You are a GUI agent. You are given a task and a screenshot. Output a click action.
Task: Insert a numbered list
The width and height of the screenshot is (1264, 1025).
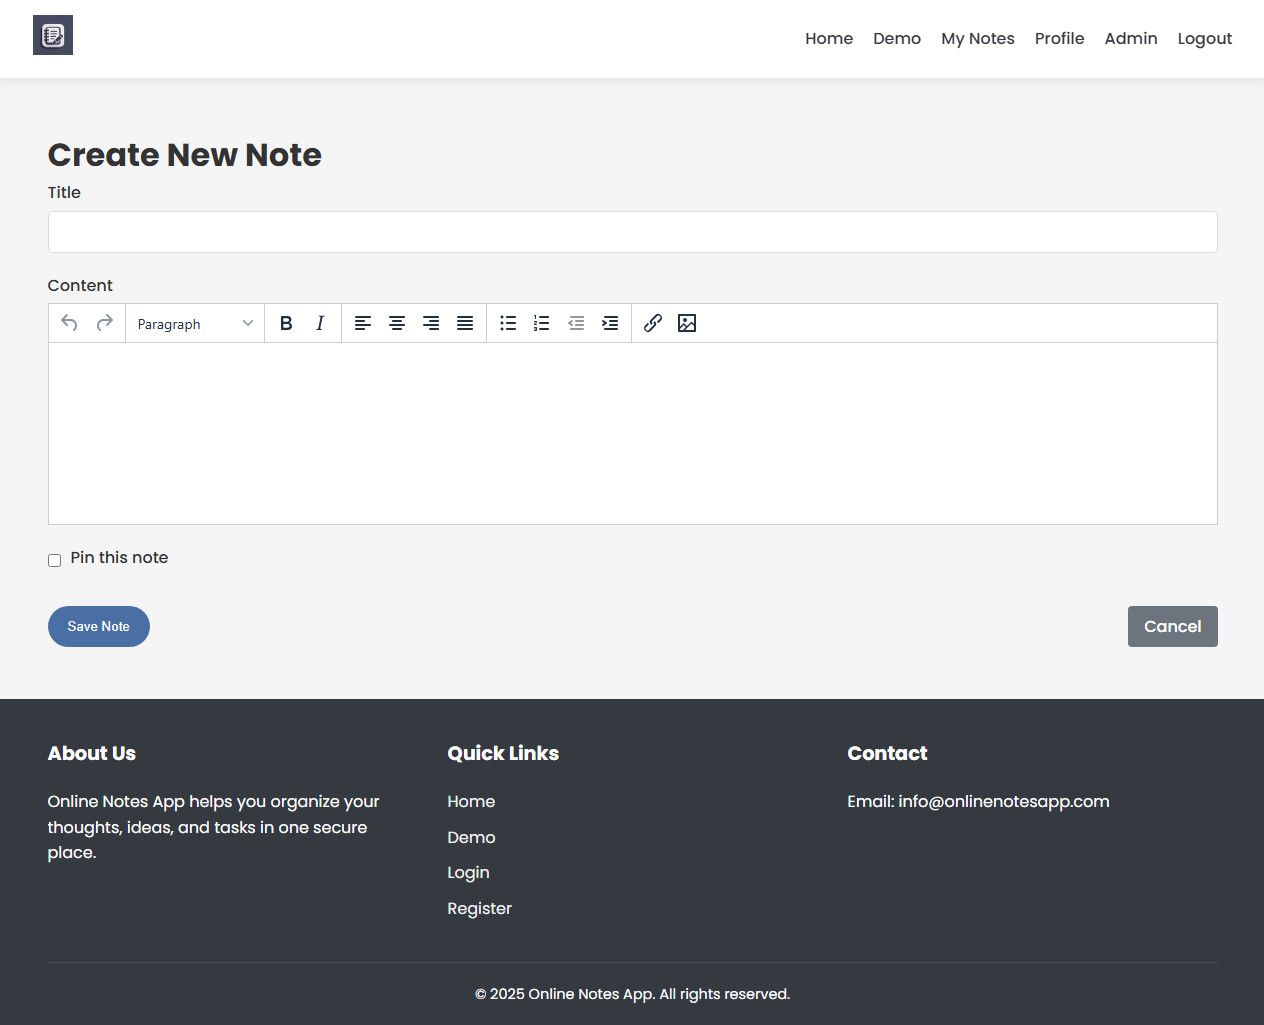[542, 323]
